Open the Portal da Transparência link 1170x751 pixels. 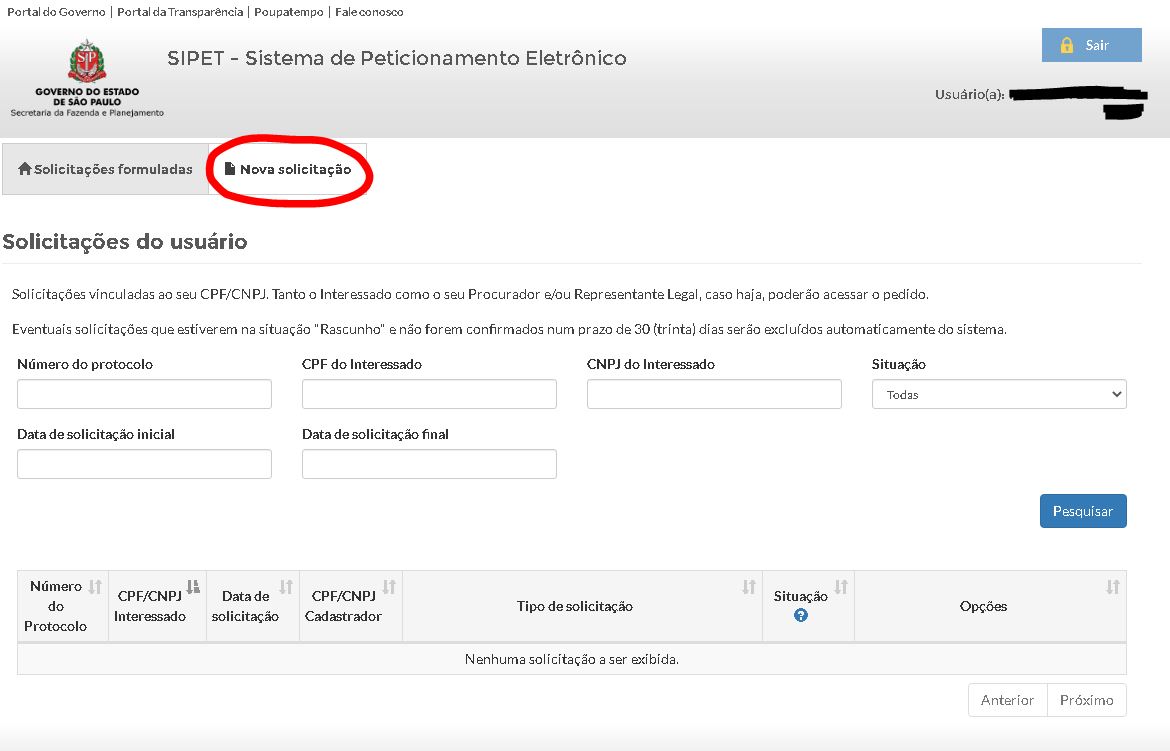[x=180, y=12]
